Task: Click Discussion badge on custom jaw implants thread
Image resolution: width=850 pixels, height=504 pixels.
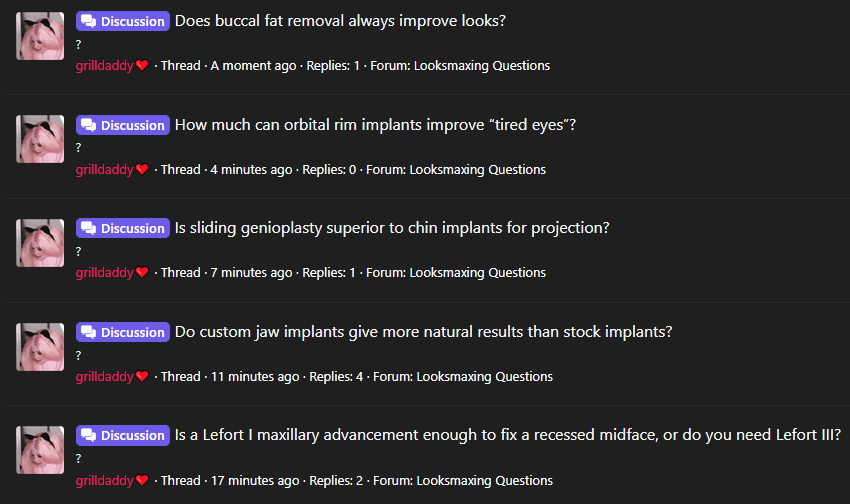Action: pos(123,332)
